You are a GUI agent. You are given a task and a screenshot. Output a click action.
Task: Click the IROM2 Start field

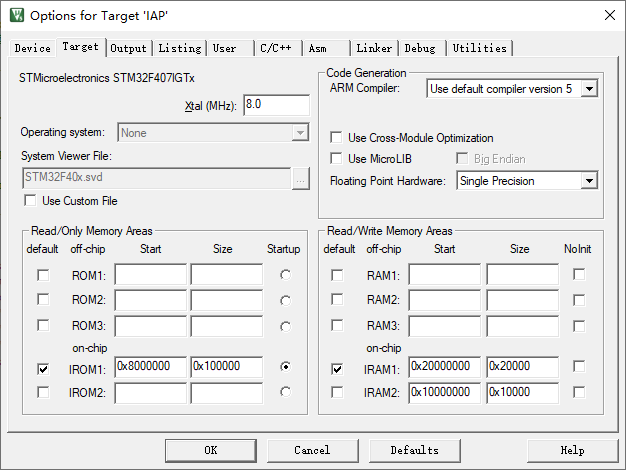(x=151, y=393)
